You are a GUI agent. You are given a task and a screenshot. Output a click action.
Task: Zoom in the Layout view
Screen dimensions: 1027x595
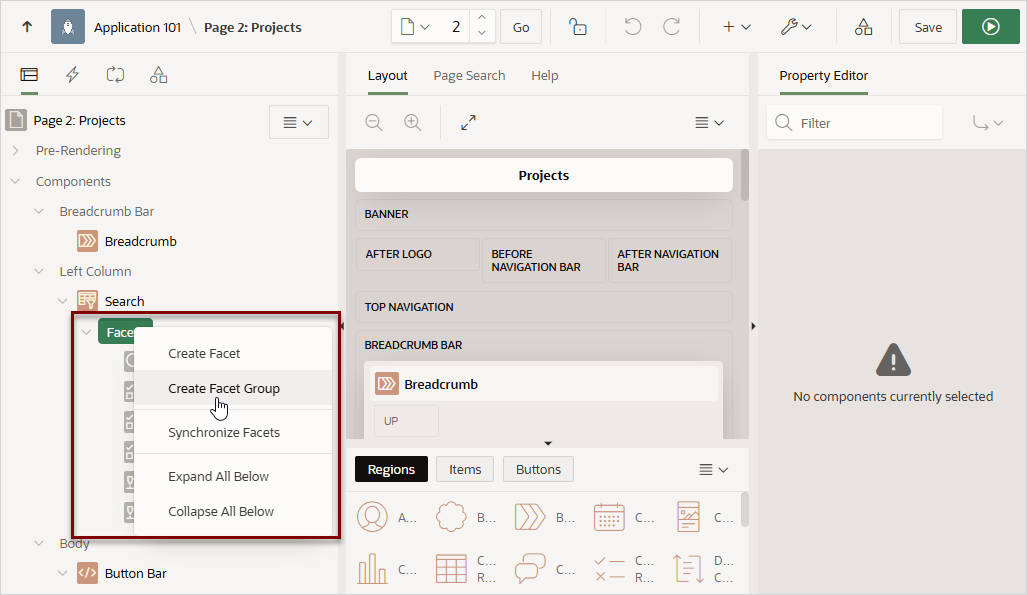(413, 123)
